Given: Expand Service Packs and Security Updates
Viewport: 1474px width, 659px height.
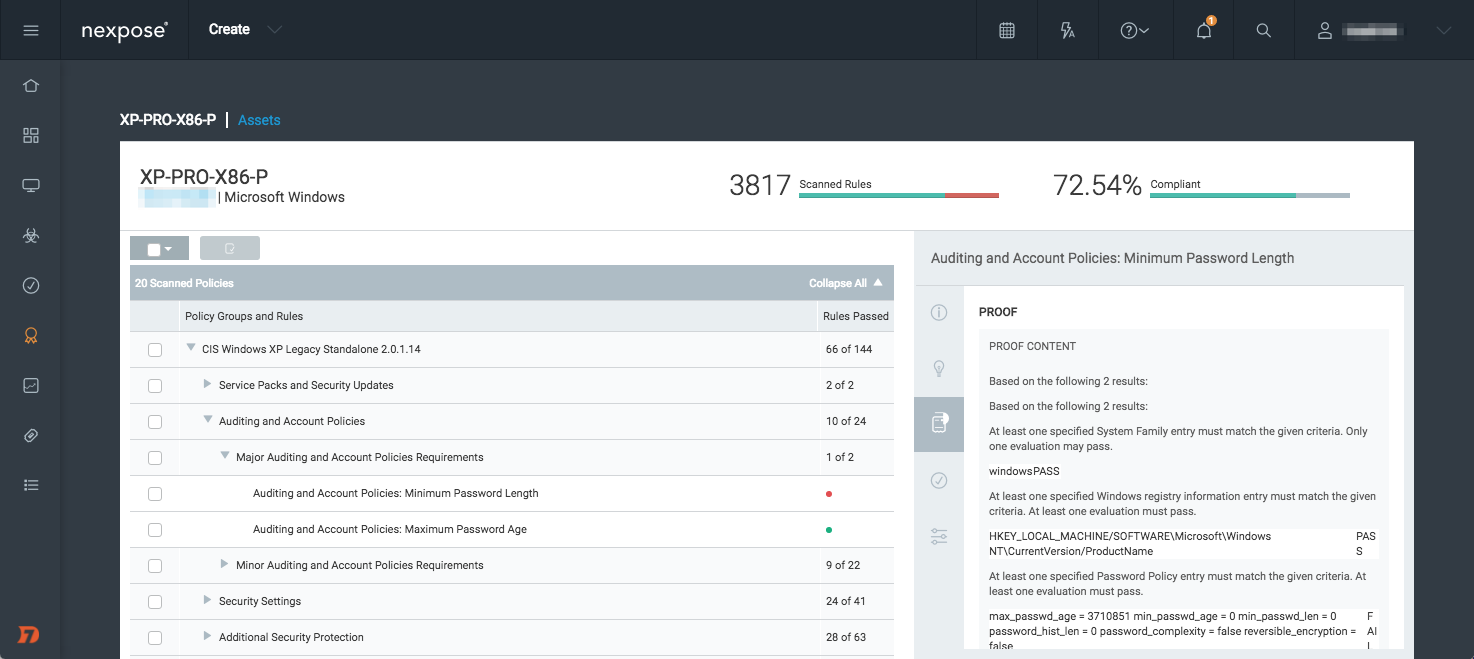Looking at the screenshot, I should [208, 384].
